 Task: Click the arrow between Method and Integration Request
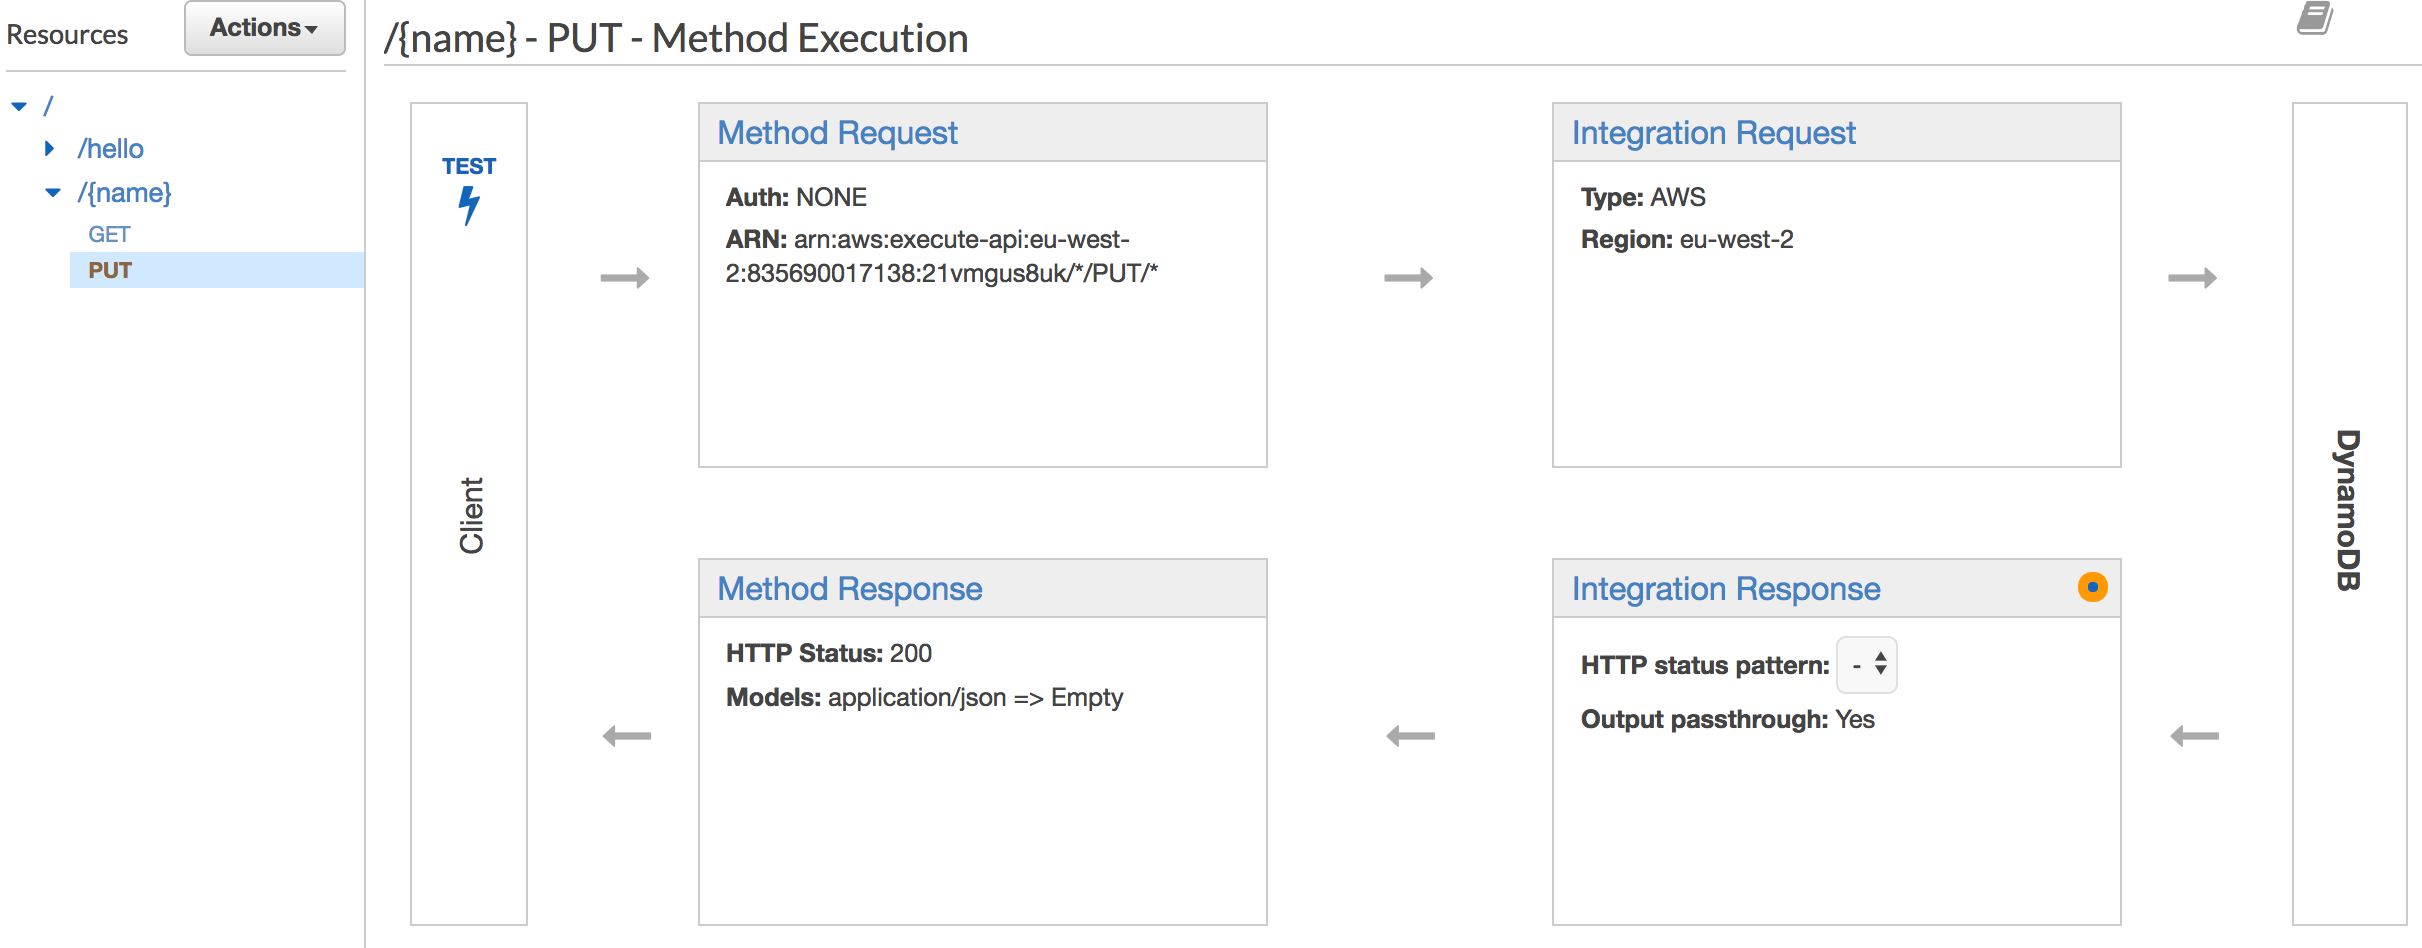(1408, 278)
